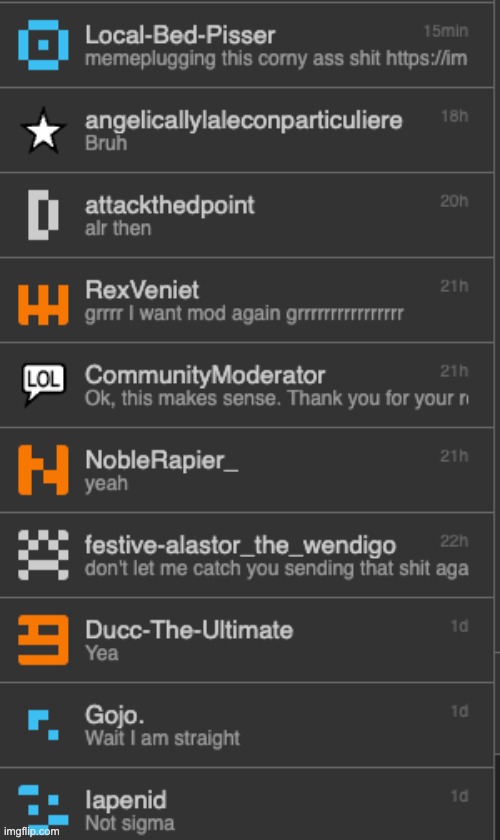Click Iapenid's blue pixel avatar
The image size is (500, 840).
click(x=43, y=805)
